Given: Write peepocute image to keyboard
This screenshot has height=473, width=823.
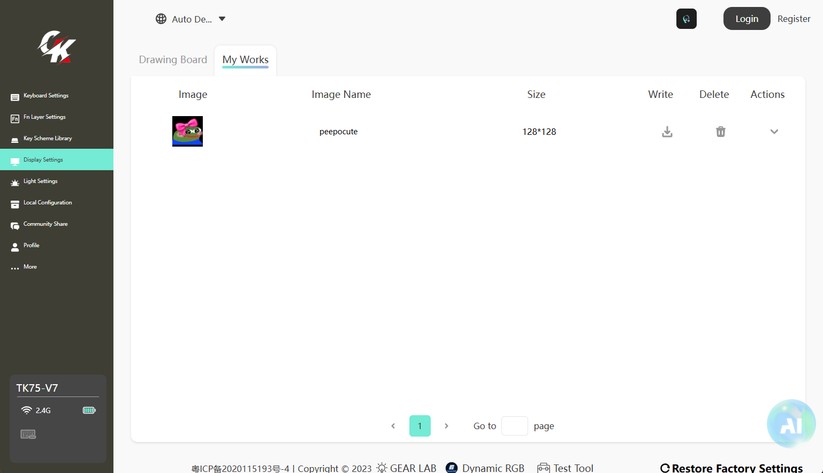Looking at the screenshot, I should [667, 131].
